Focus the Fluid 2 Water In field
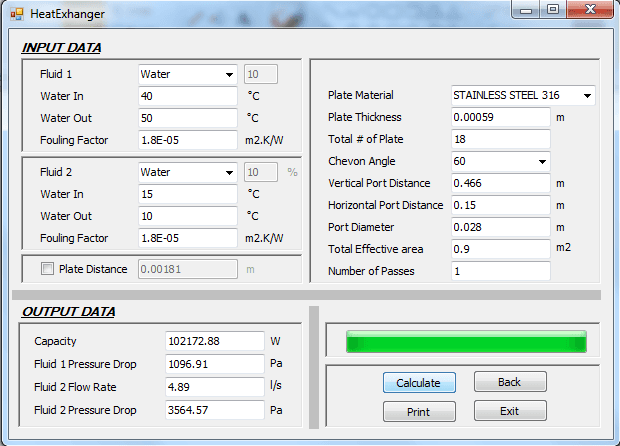620x446 pixels. 188,194
